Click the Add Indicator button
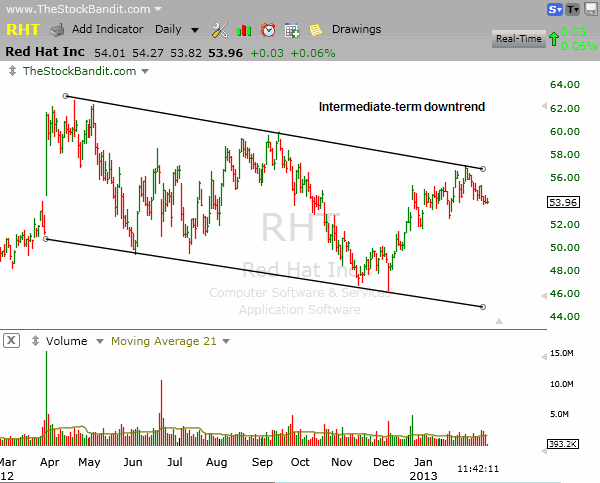The image size is (600, 483). point(108,29)
